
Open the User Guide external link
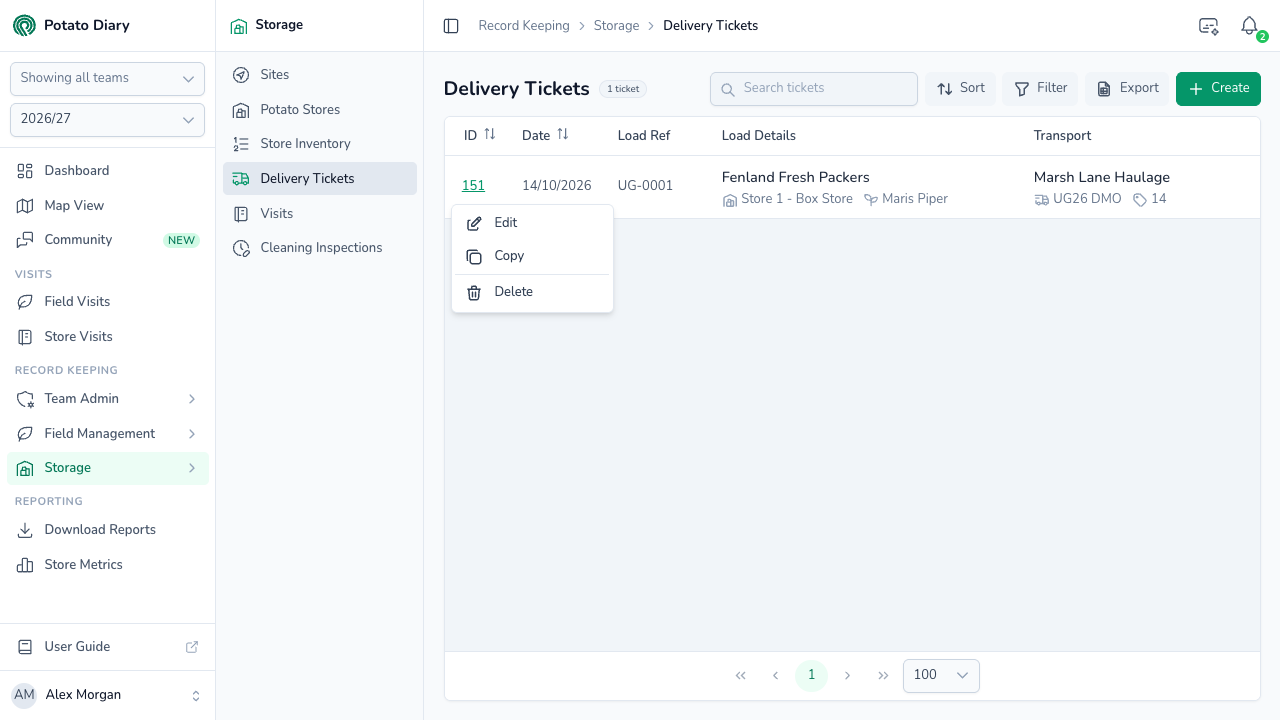tap(108, 647)
